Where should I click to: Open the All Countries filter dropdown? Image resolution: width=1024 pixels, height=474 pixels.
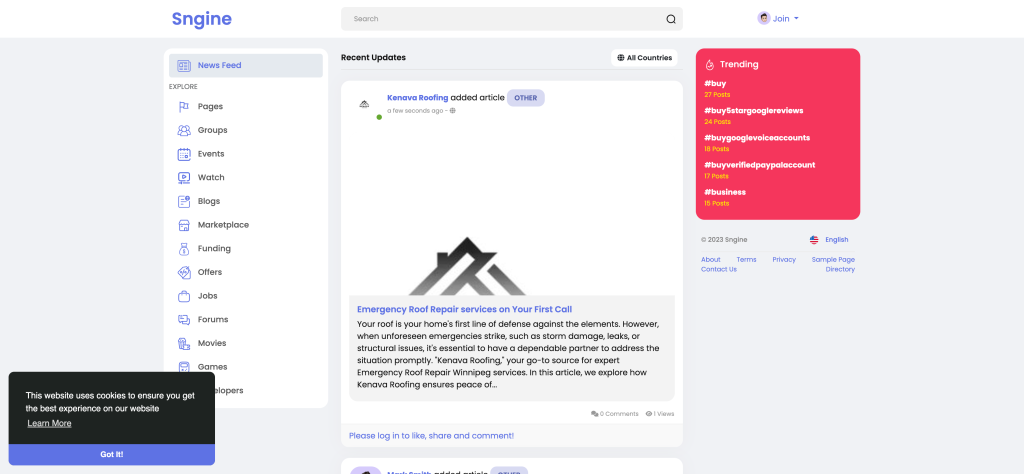645,57
